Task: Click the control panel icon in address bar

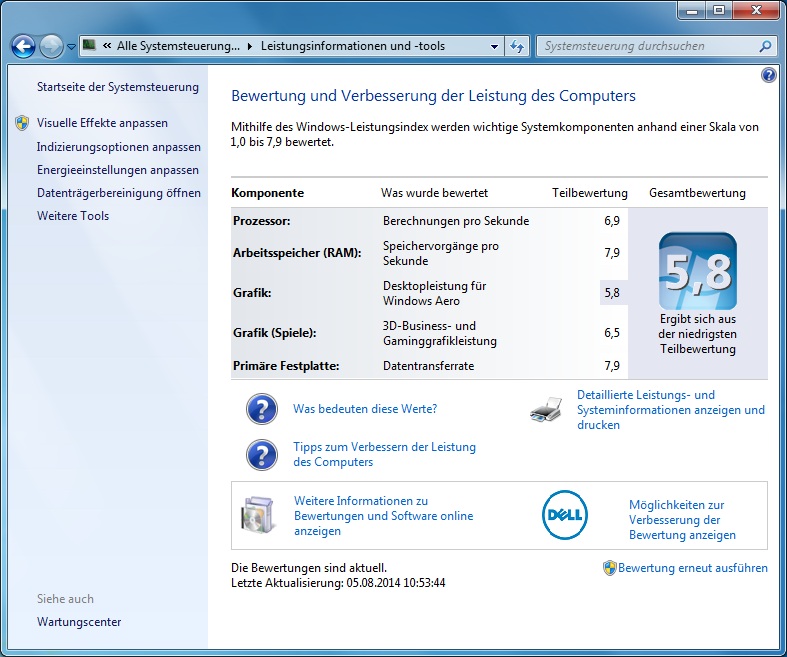Action: point(89,46)
